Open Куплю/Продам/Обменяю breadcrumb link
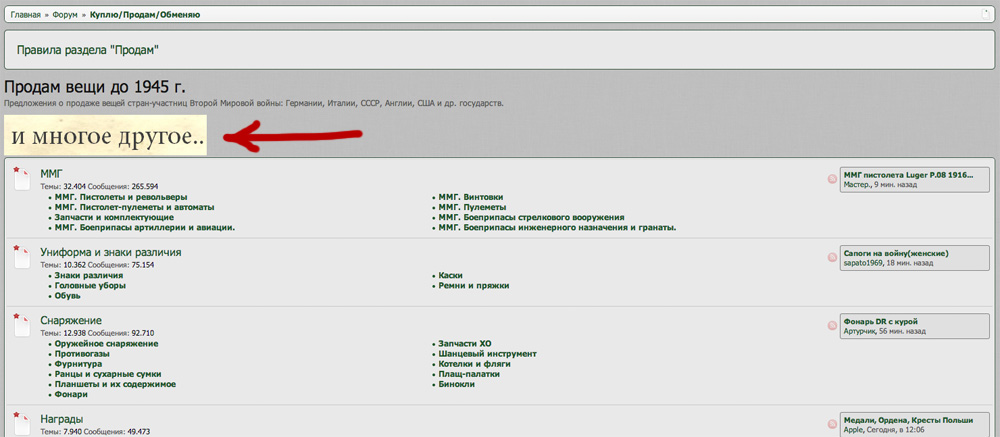1000x437 pixels. [x=145, y=15]
